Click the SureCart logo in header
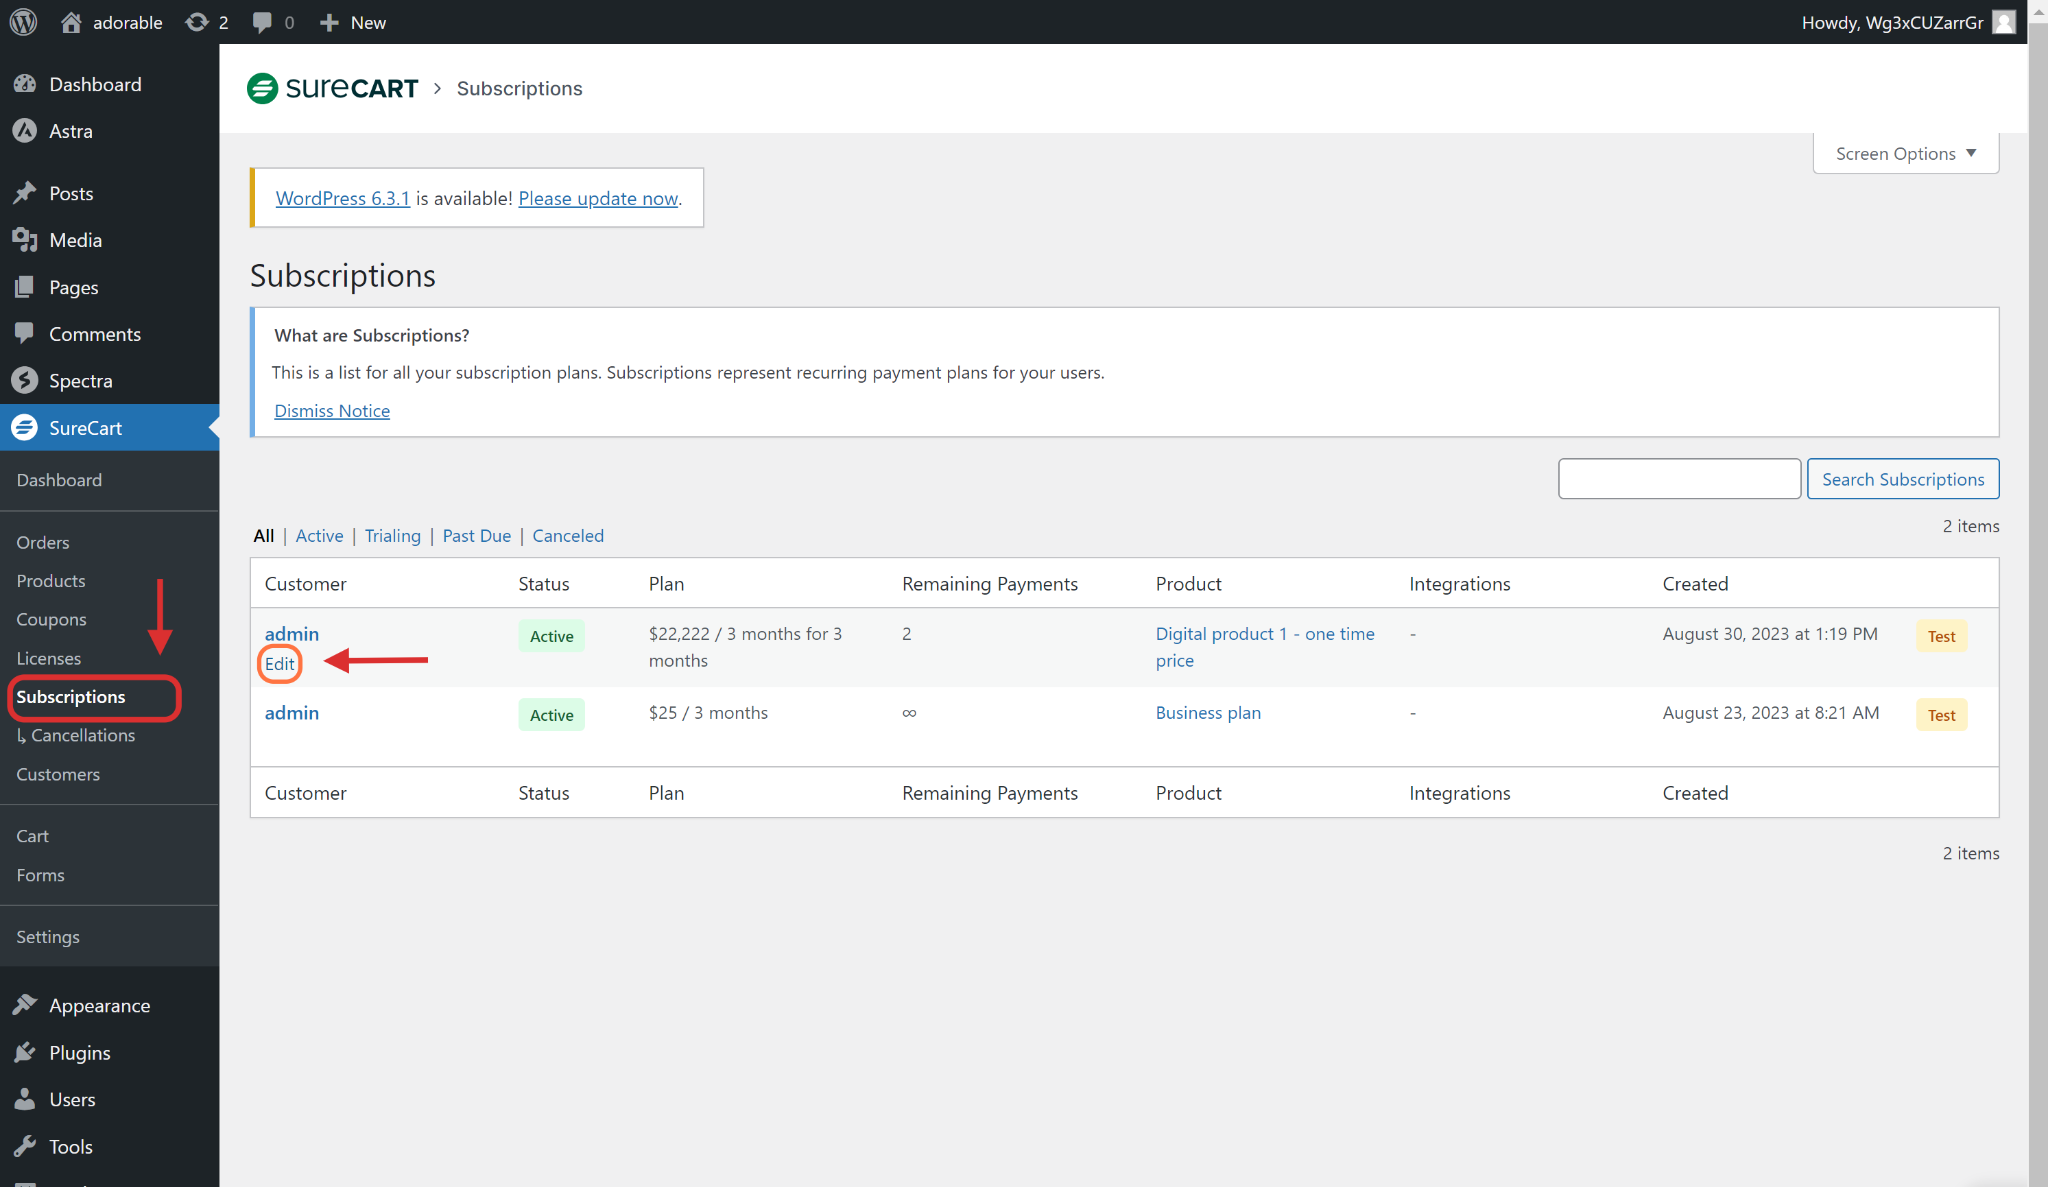 click(333, 88)
